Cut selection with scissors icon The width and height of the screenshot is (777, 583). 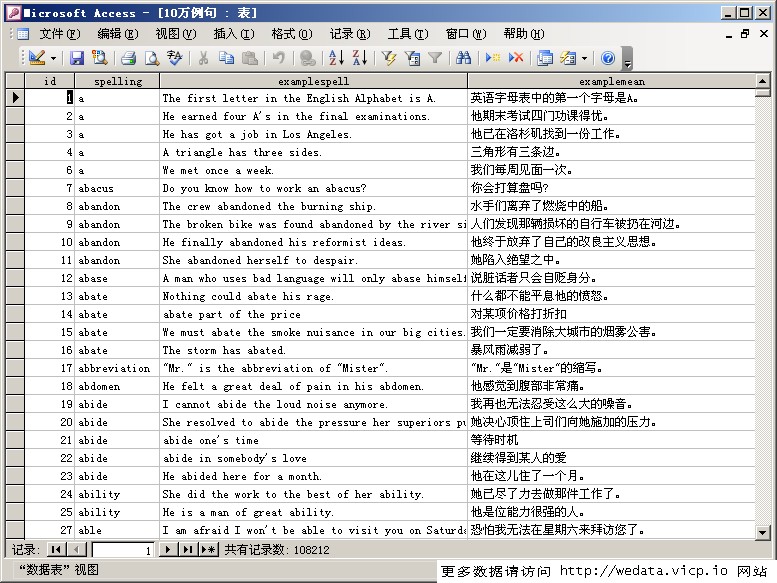[203, 58]
